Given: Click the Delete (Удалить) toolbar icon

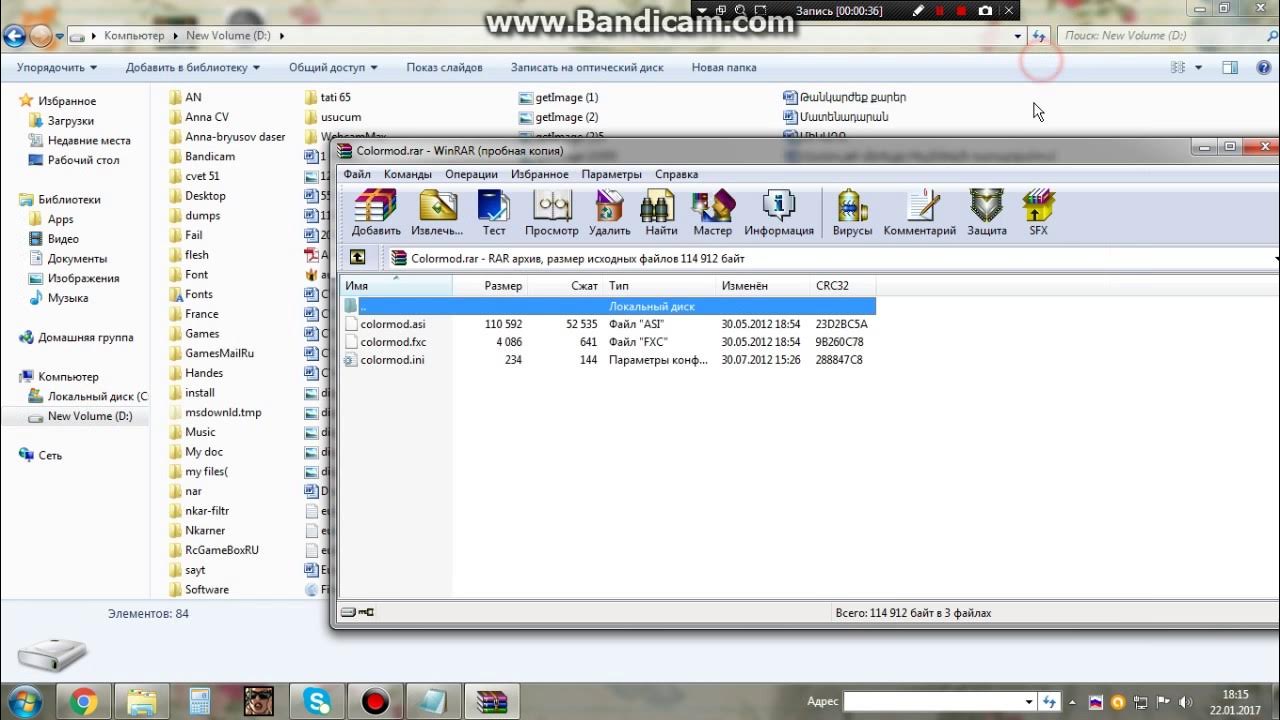Looking at the screenshot, I should click(x=609, y=213).
